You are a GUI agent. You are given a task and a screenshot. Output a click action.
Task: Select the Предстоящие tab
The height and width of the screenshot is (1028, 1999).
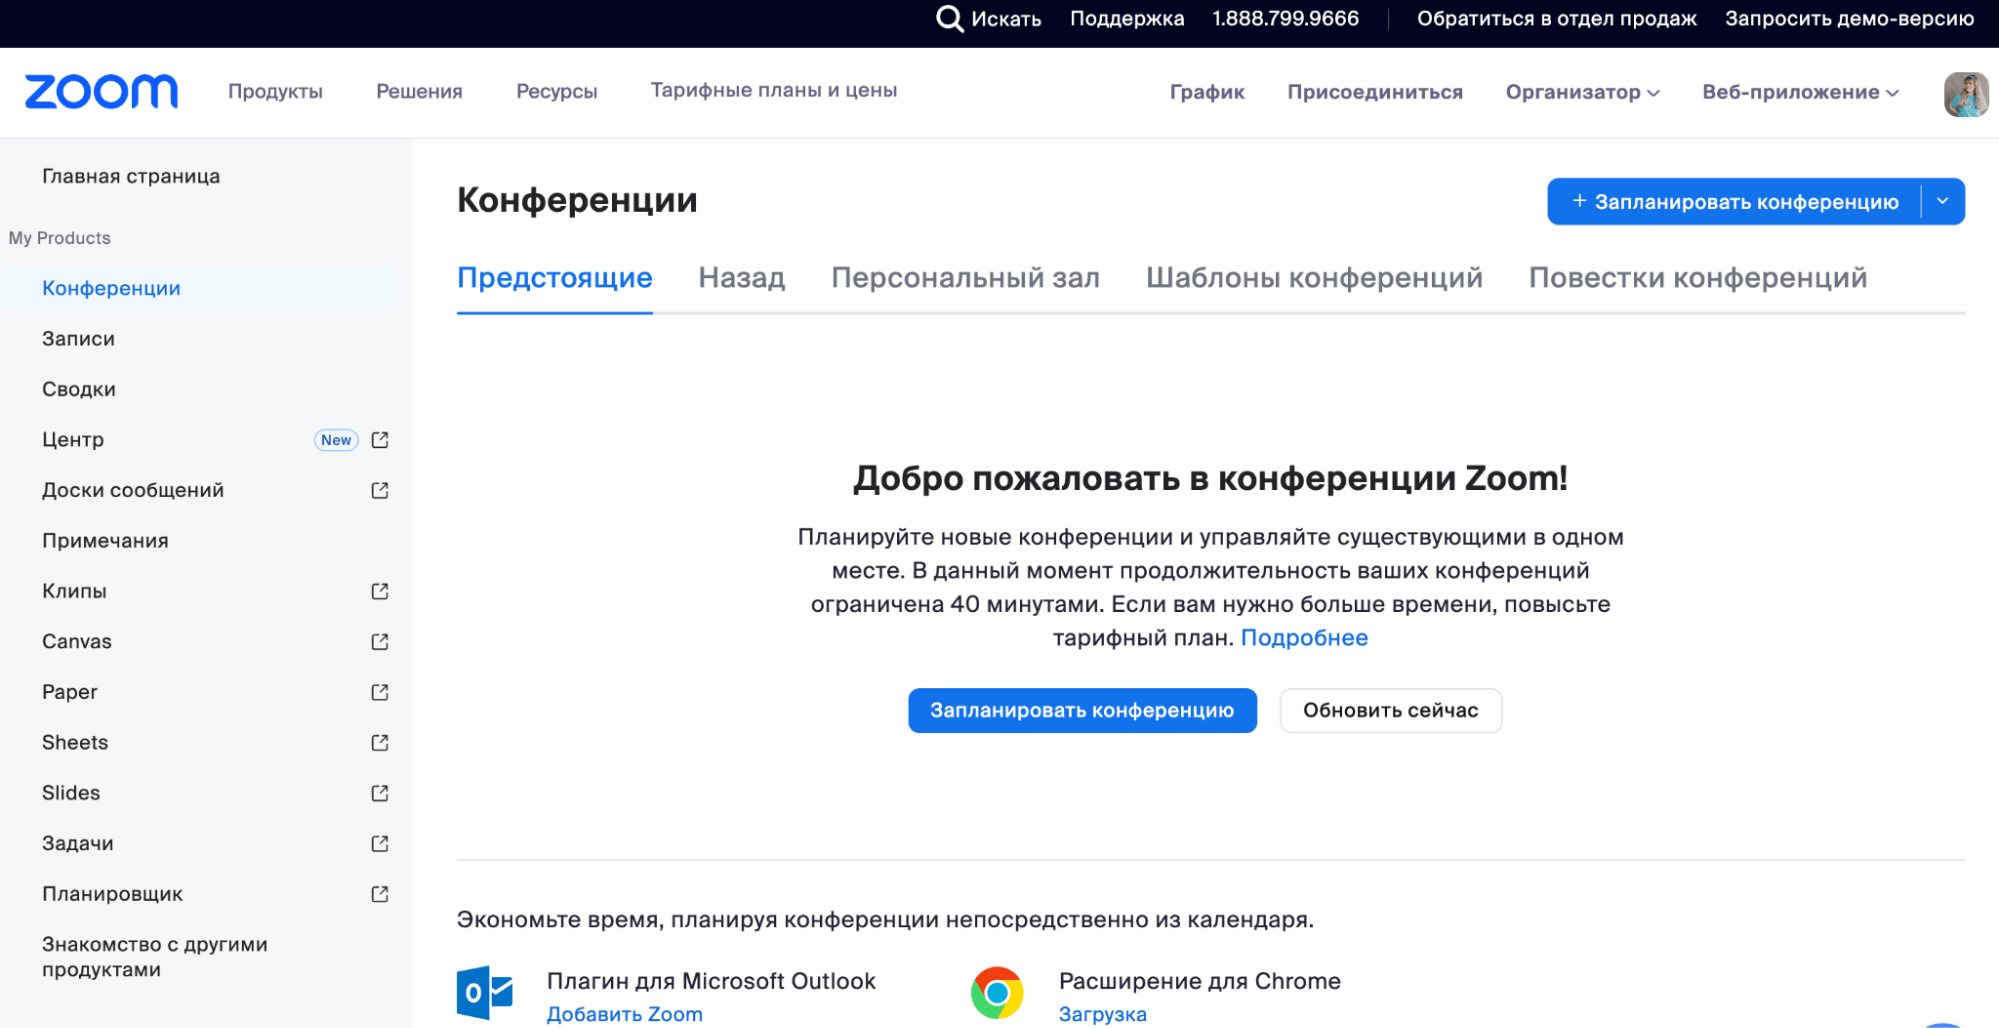(555, 278)
